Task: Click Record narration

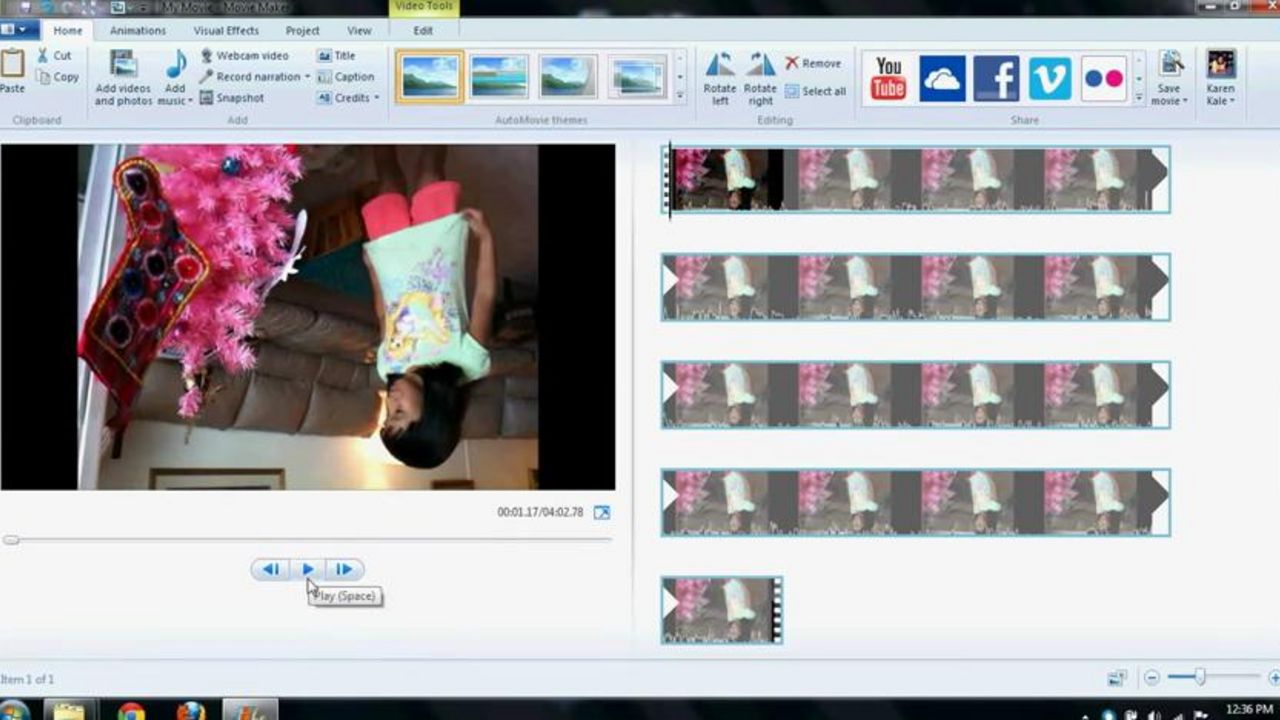Action: click(250, 77)
